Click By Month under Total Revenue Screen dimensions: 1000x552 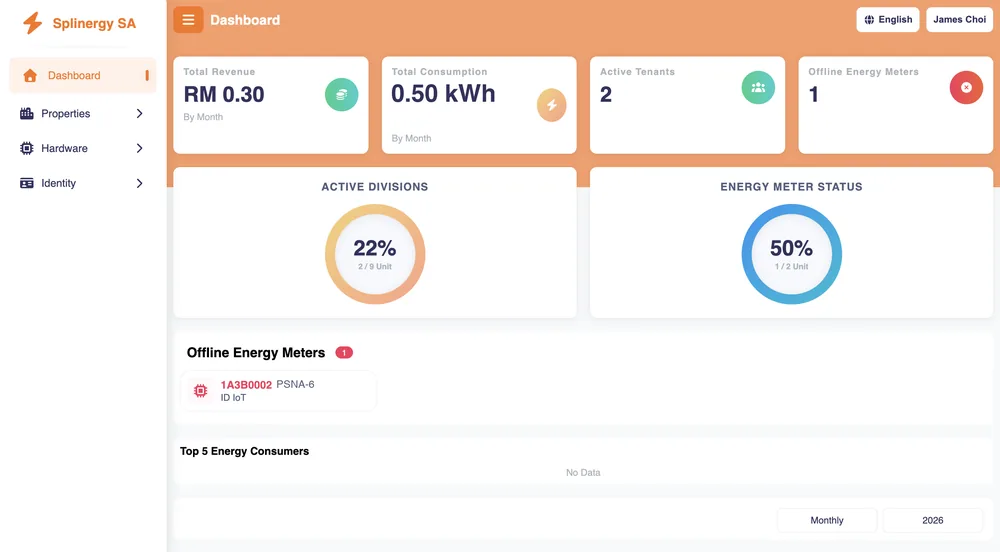(203, 117)
